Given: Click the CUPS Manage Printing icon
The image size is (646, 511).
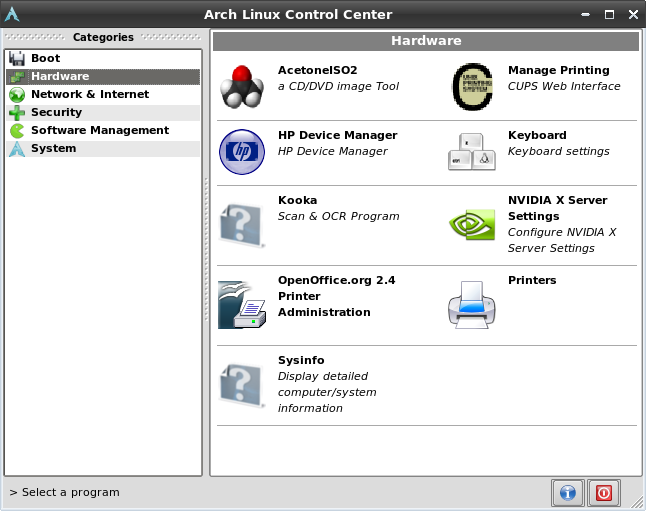Looking at the screenshot, I should tap(472, 87).
